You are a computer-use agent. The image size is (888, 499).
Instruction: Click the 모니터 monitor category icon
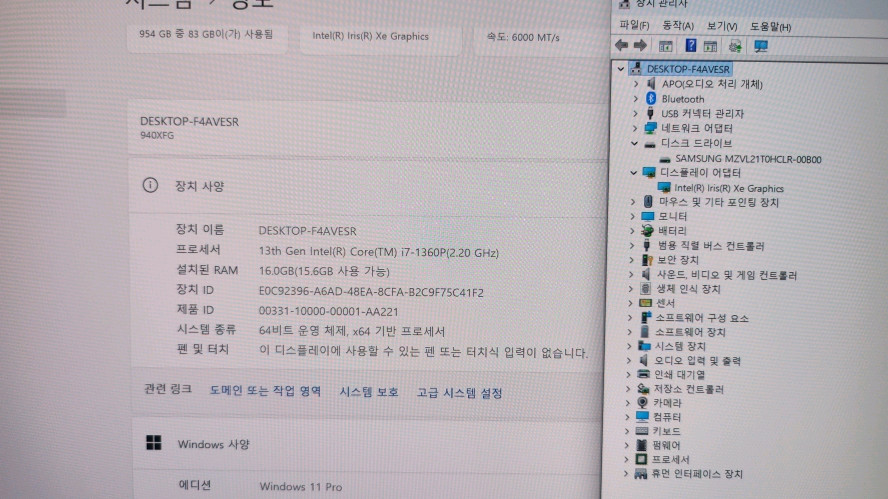pos(647,216)
